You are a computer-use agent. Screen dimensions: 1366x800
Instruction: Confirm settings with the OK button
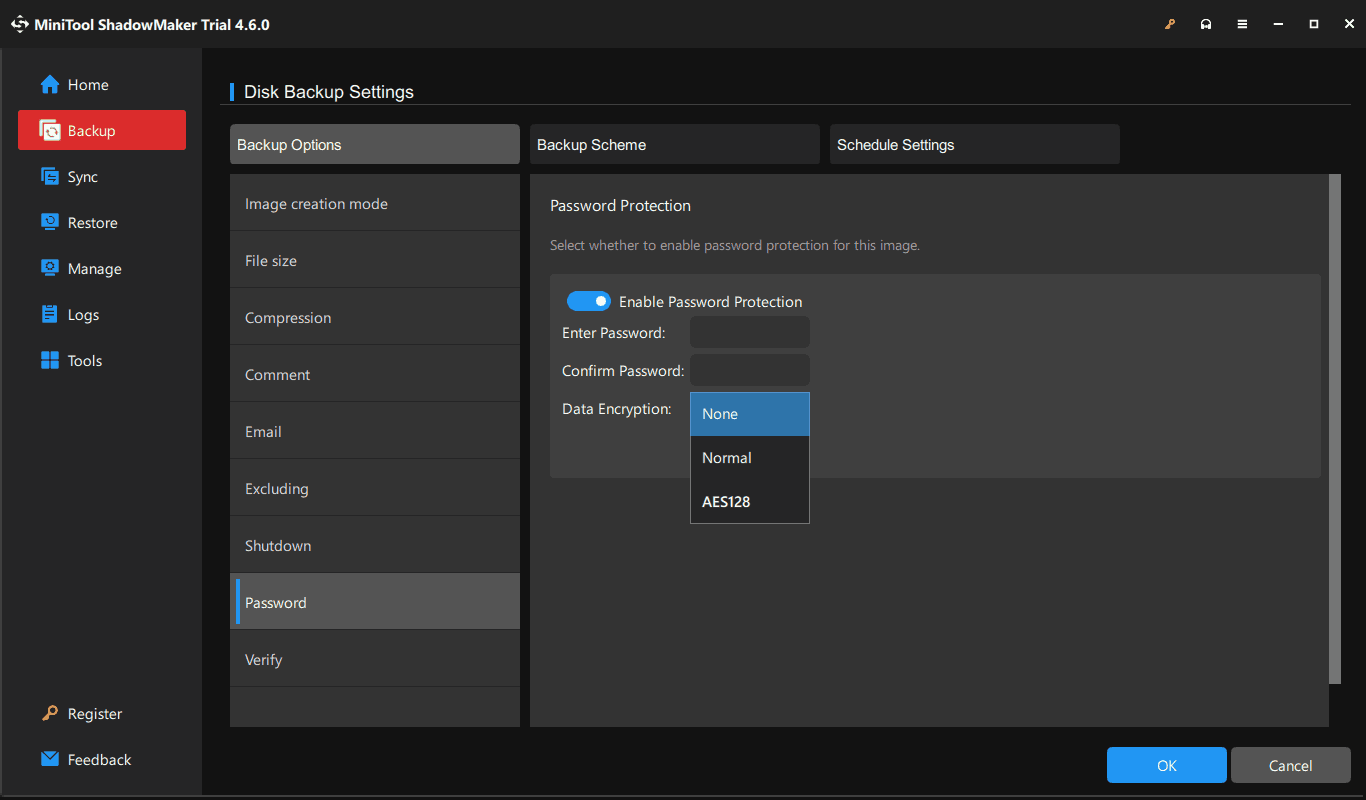[x=1166, y=764]
